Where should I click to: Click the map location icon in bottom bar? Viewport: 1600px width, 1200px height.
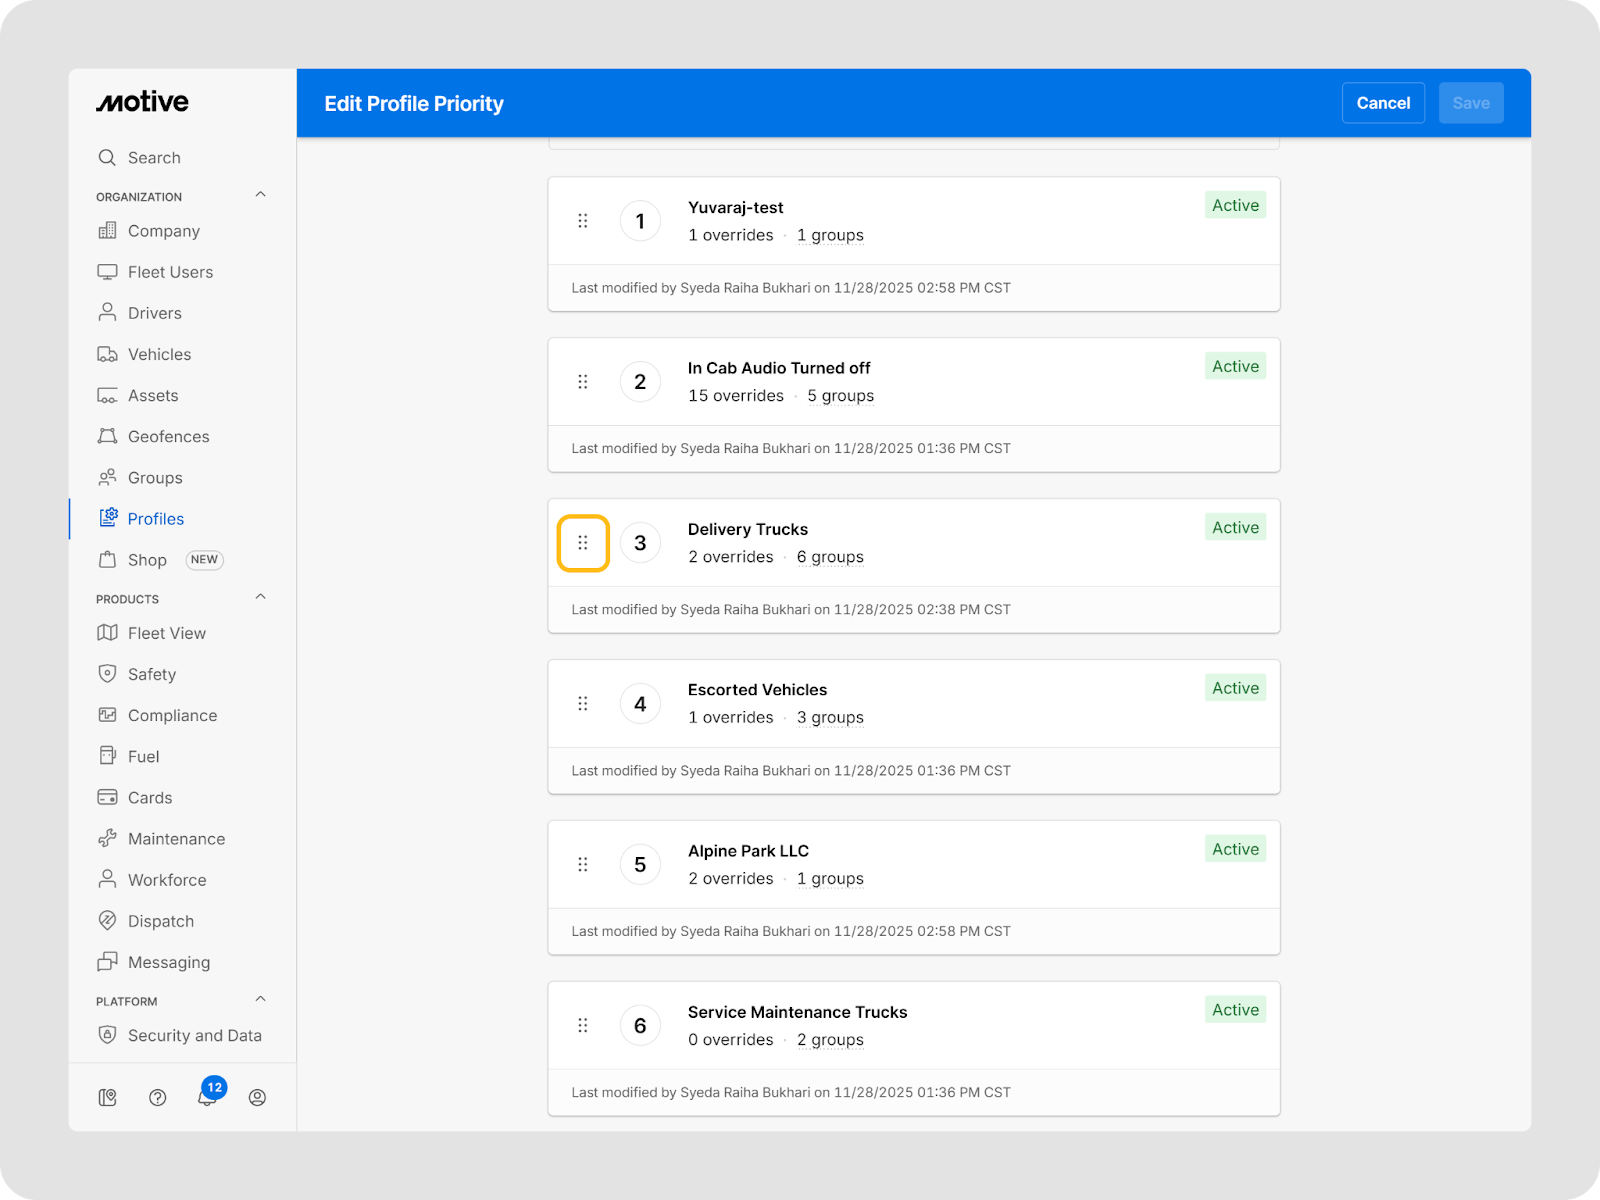(108, 1097)
